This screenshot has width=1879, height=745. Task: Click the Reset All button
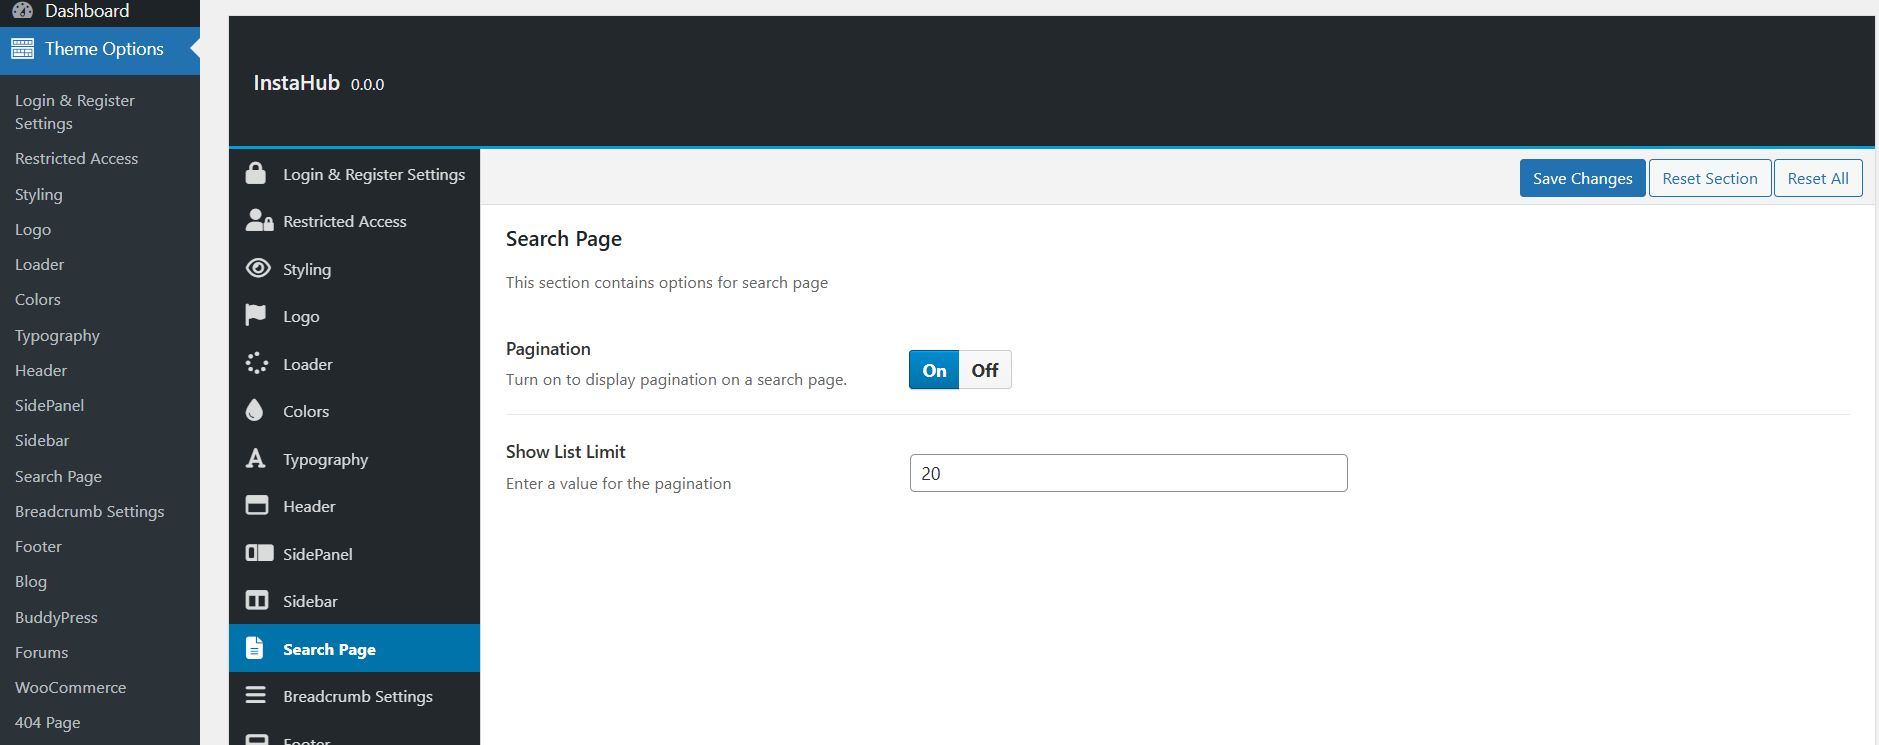(1817, 178)
